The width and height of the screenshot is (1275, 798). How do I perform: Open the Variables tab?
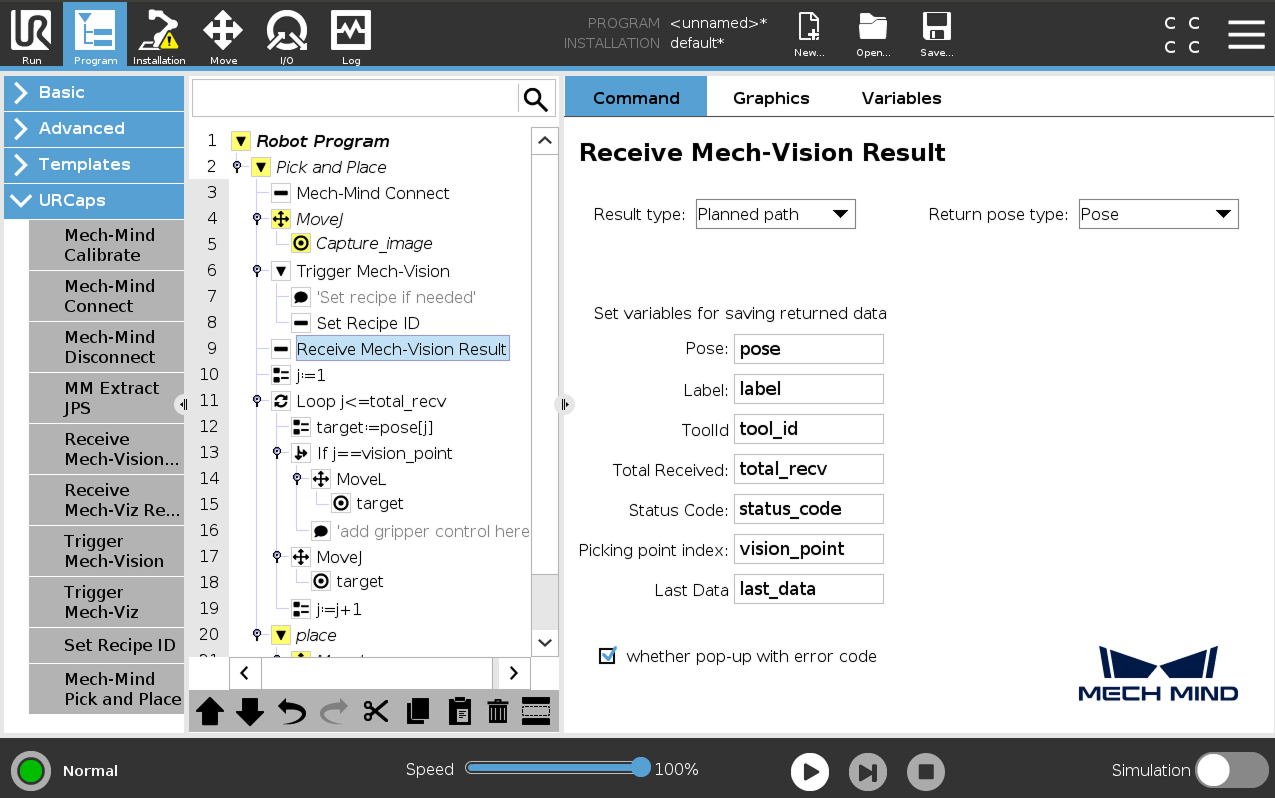click(x=900, y=97)
